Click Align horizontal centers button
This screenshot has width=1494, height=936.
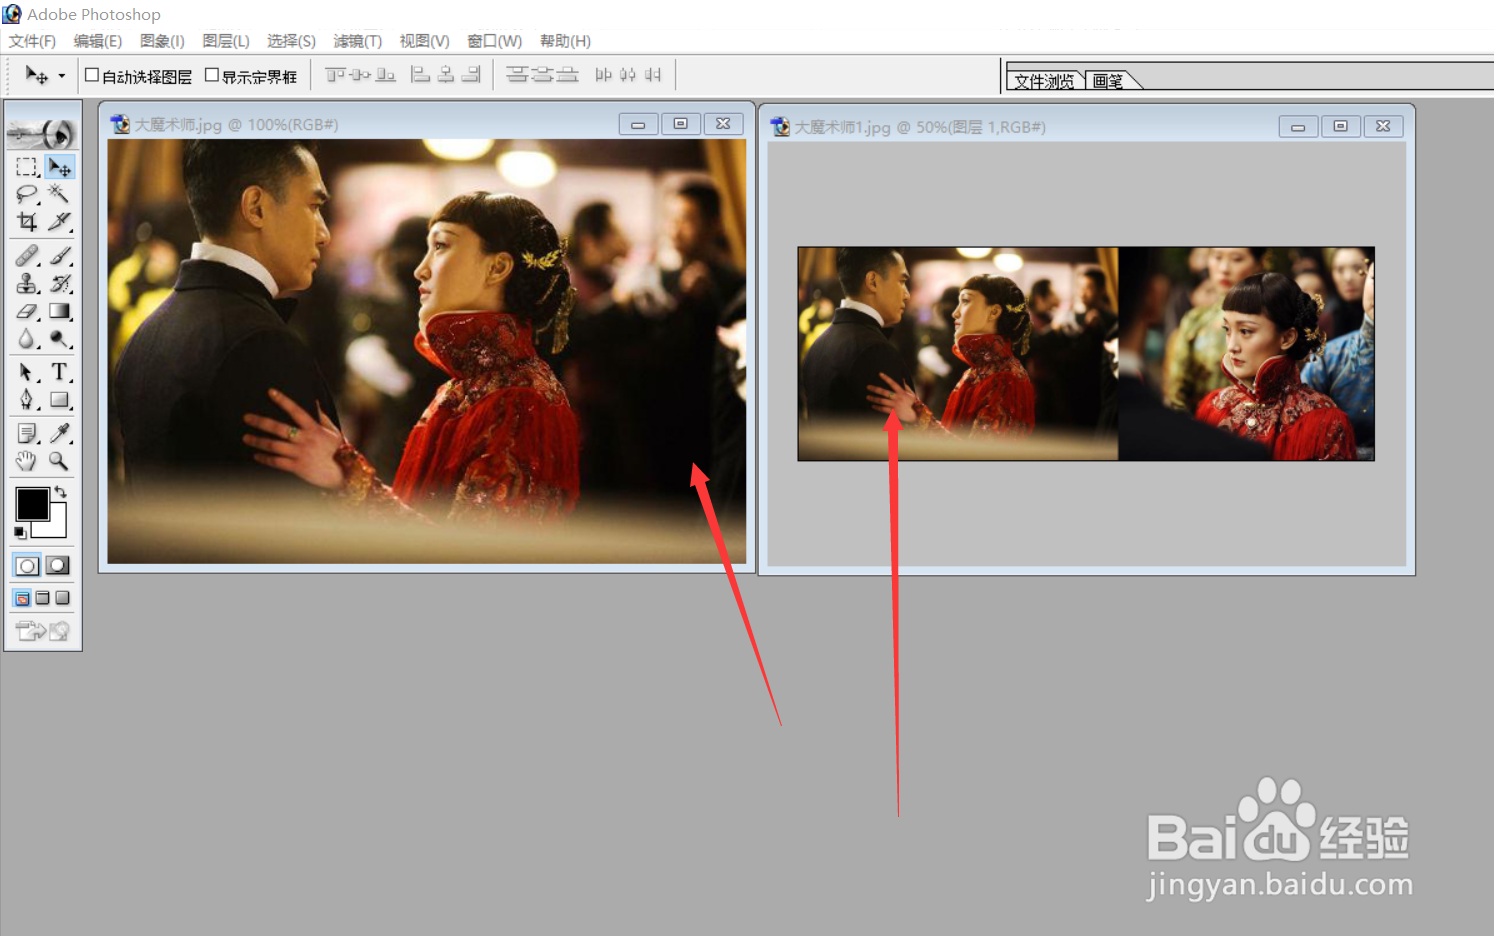pos(446,75)
